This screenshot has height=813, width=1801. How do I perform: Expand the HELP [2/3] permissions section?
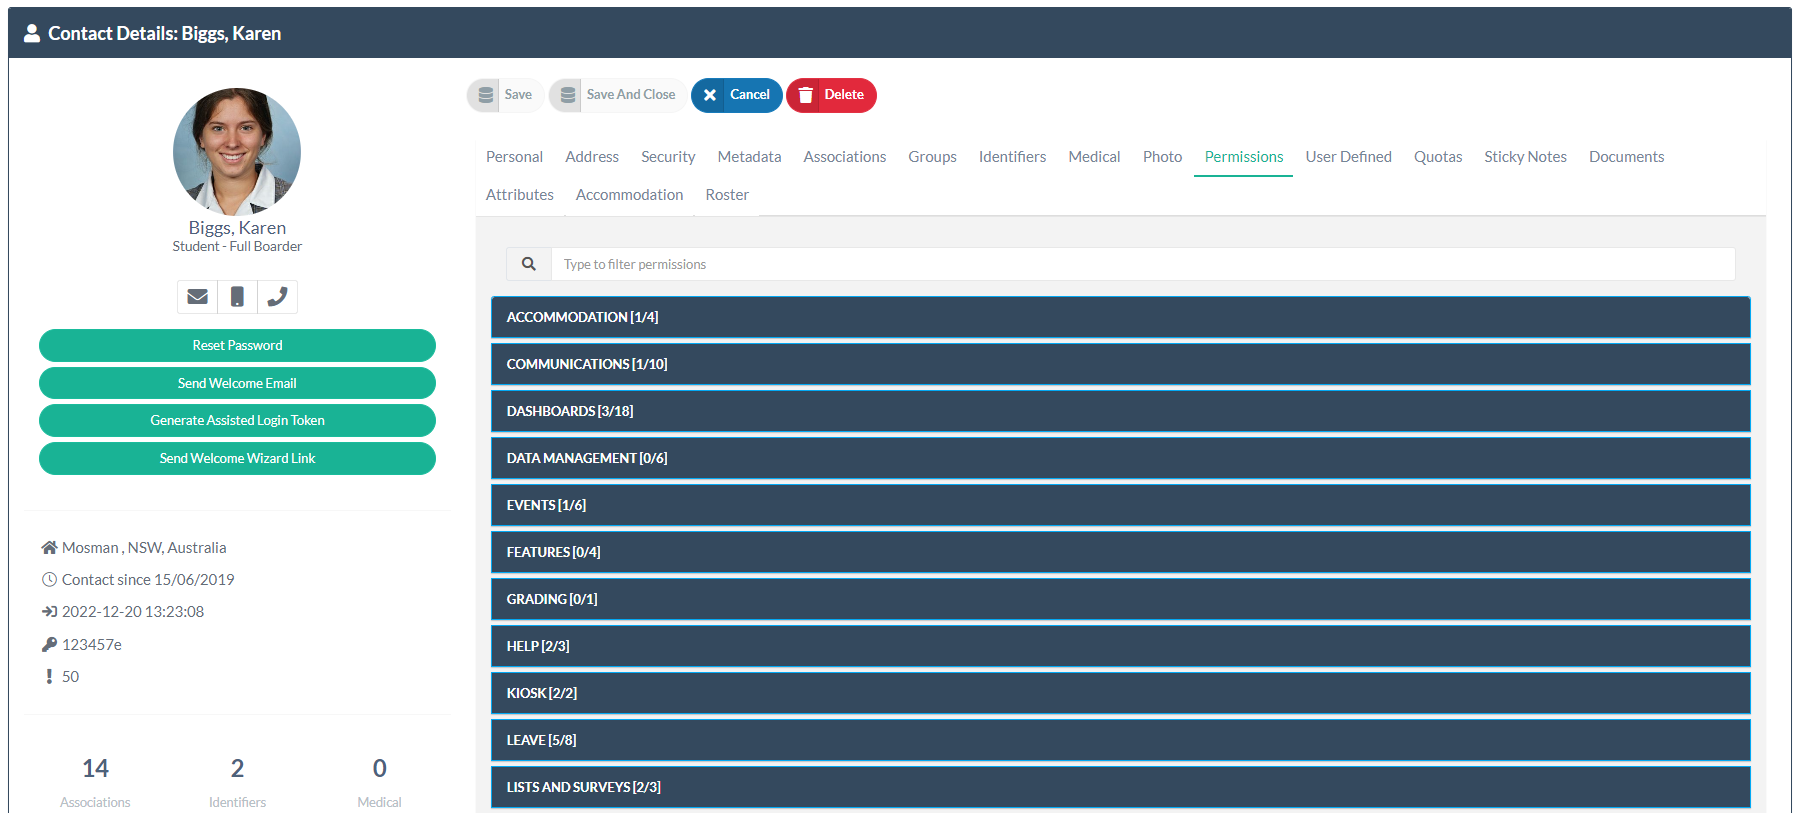(1121, 646)
